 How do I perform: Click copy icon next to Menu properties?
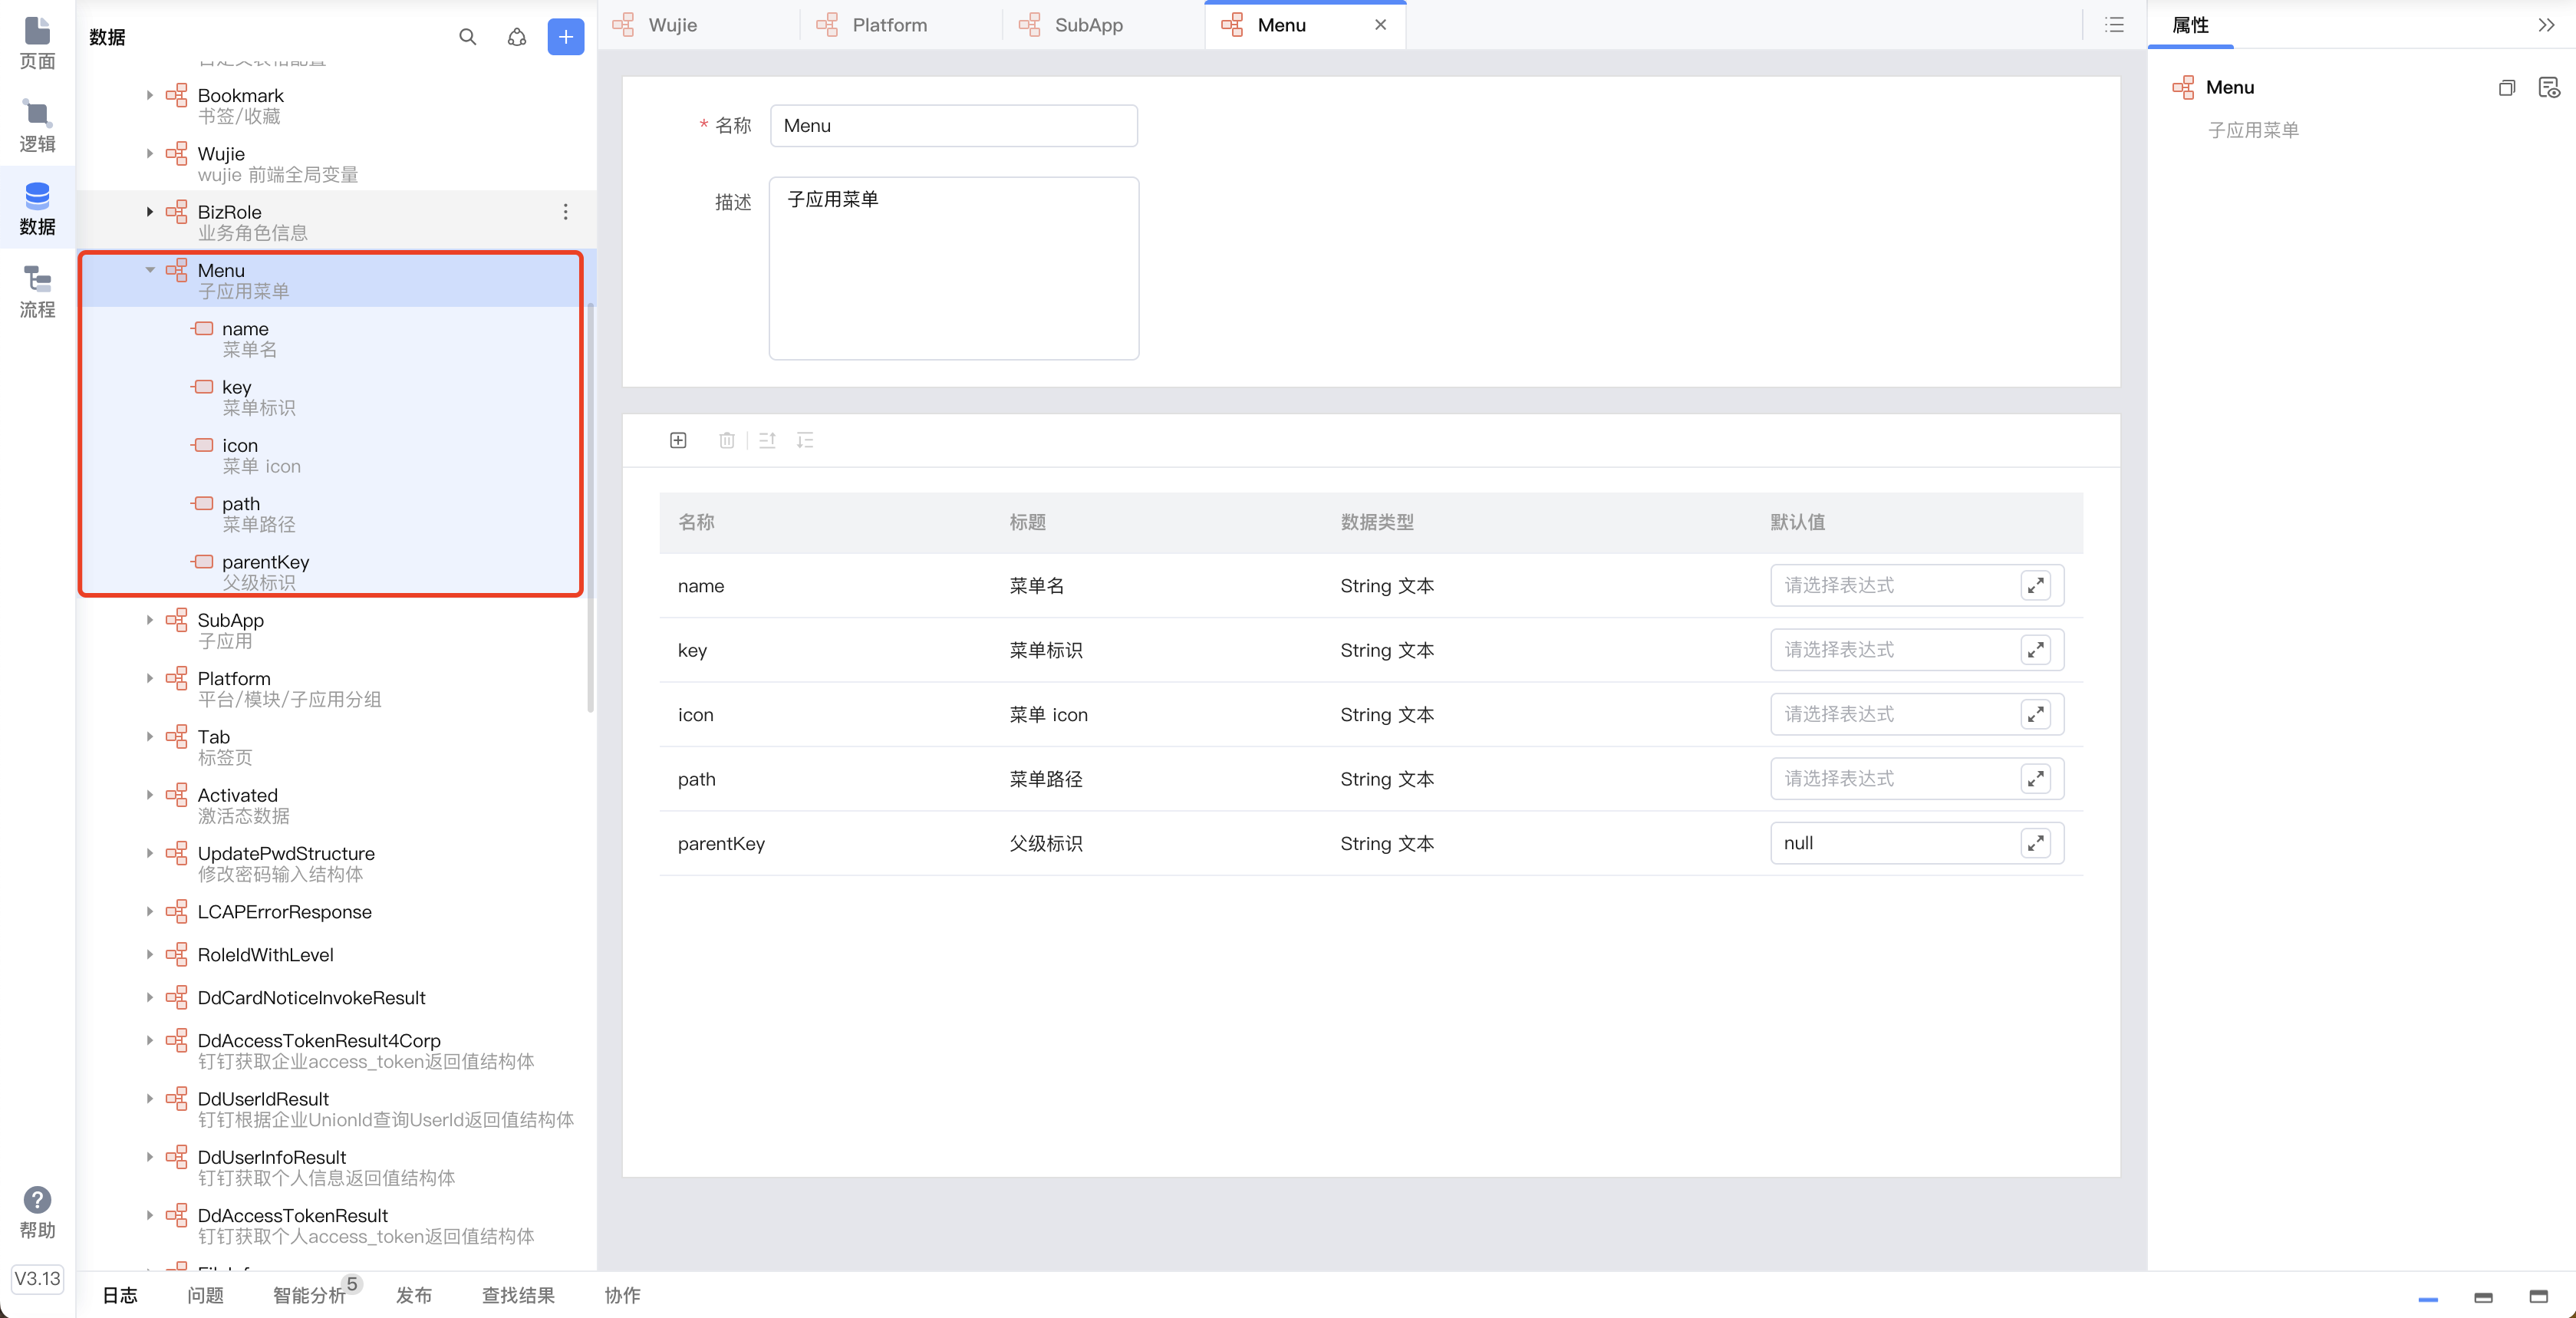(2506, 88)
